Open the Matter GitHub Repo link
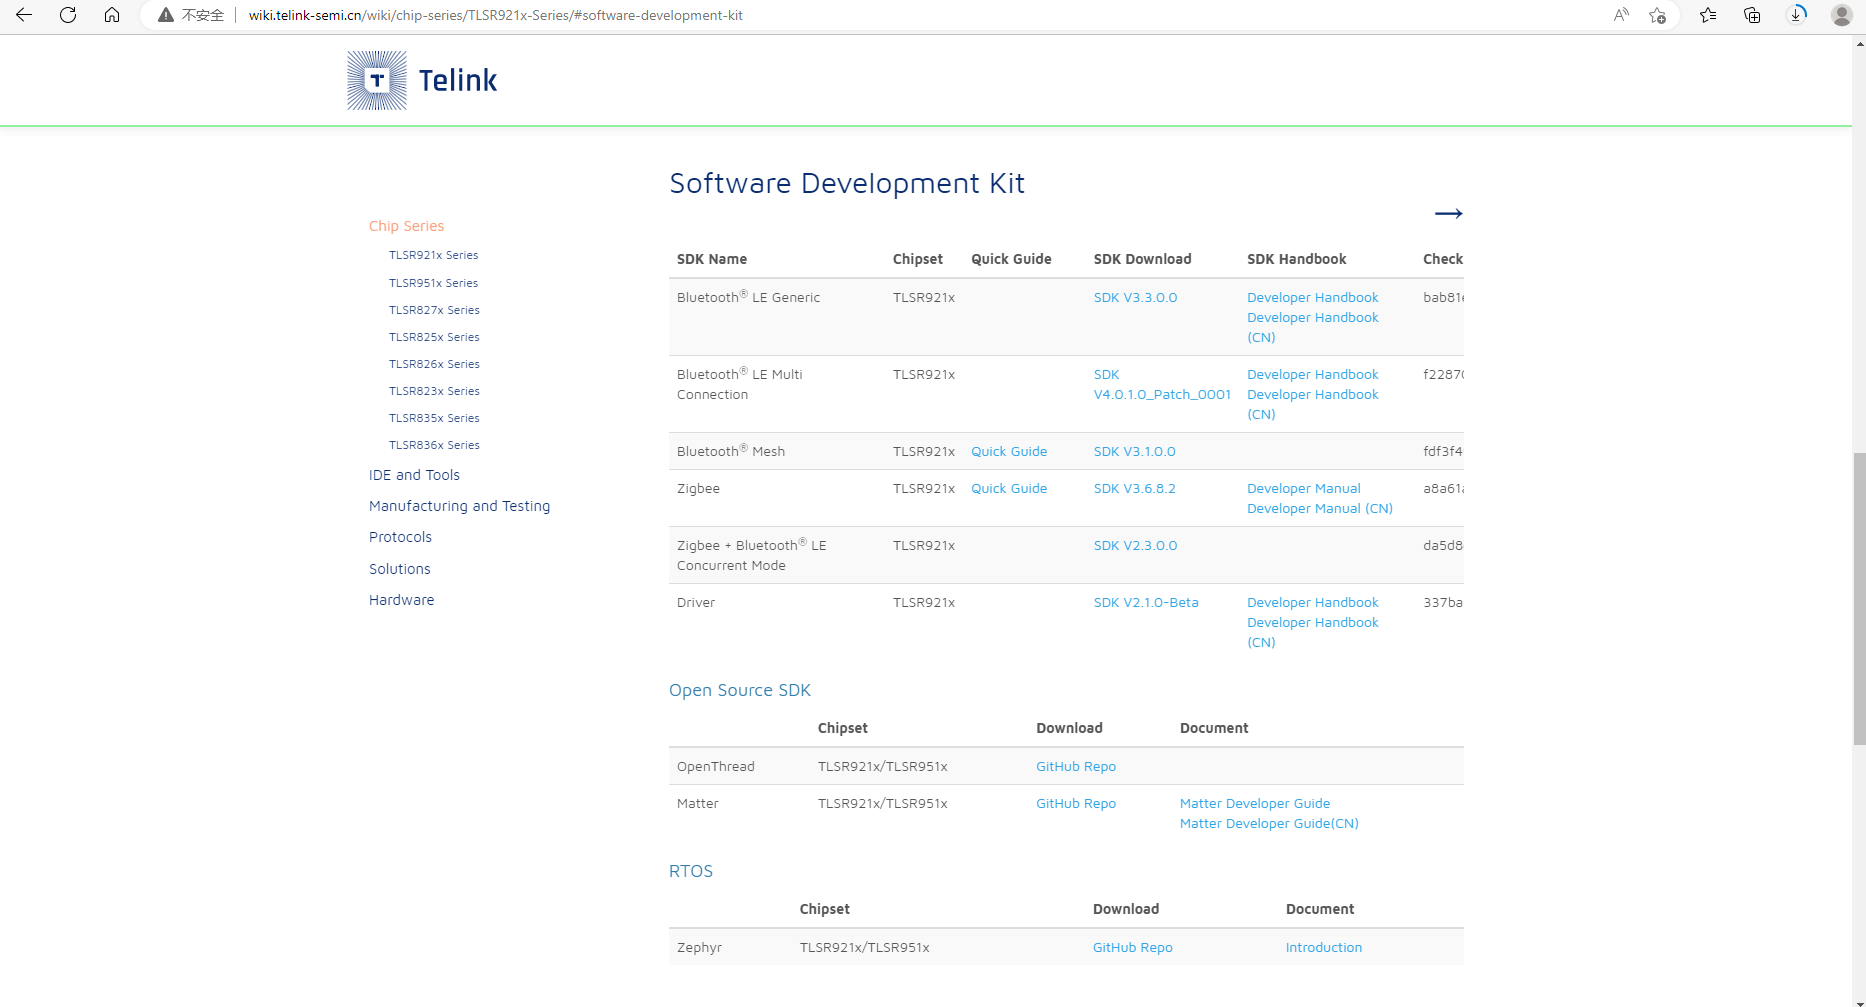Image resolution: width=1866 pixels, height=1007 pixels. pyautogui.click(x=1075, y=803)
